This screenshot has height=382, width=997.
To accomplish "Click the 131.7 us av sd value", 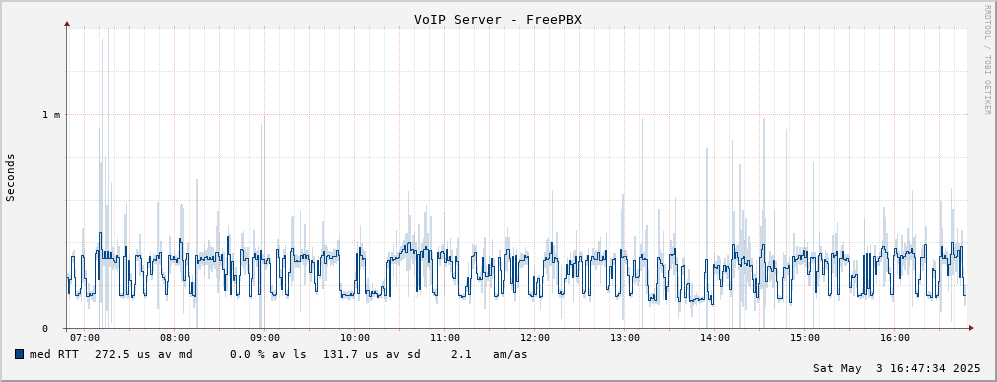I will [x=371, y=354].
